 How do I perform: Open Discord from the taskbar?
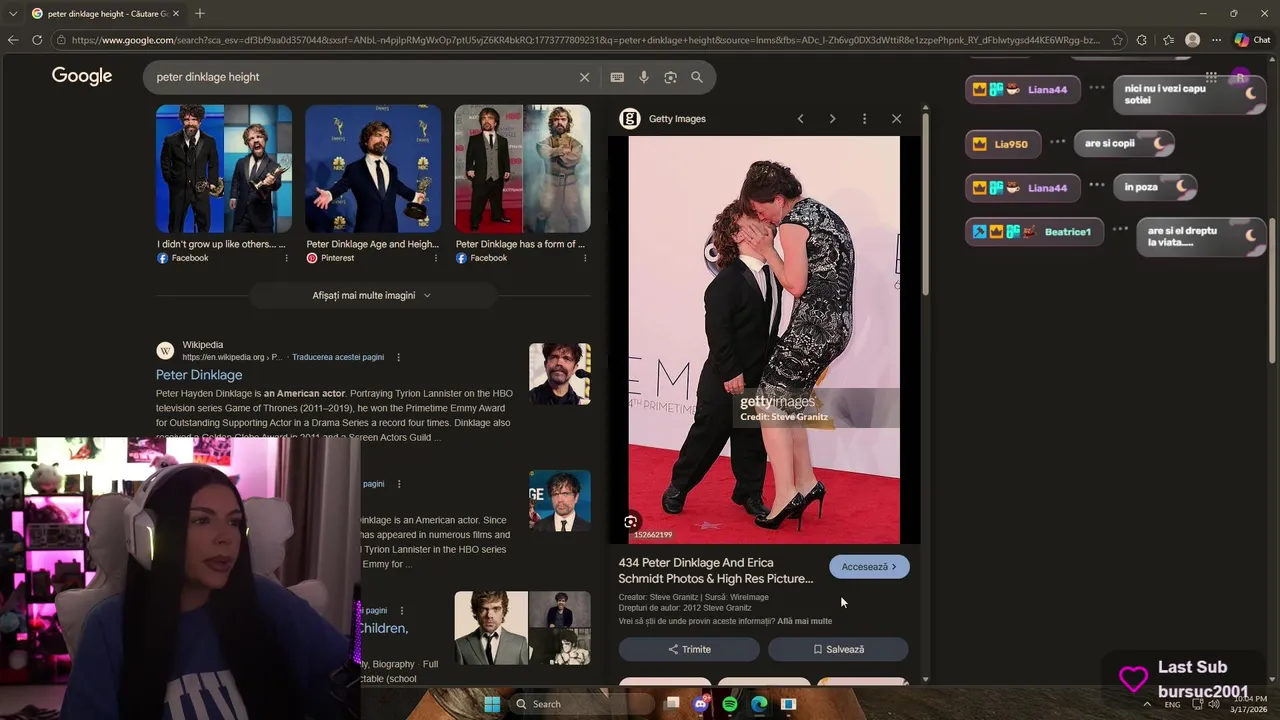coord(701,704)
